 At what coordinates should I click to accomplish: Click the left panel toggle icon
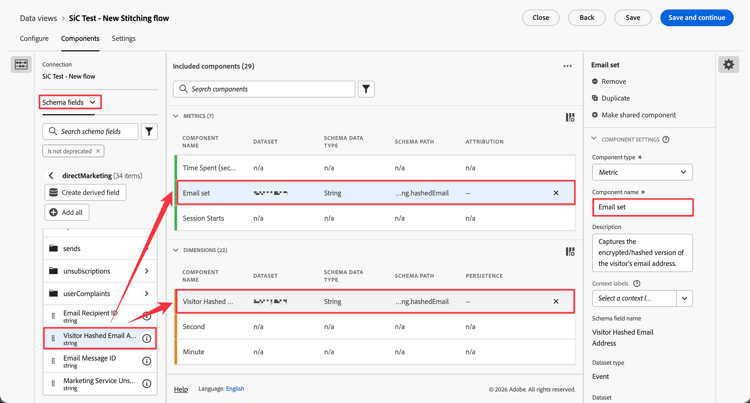21,65
